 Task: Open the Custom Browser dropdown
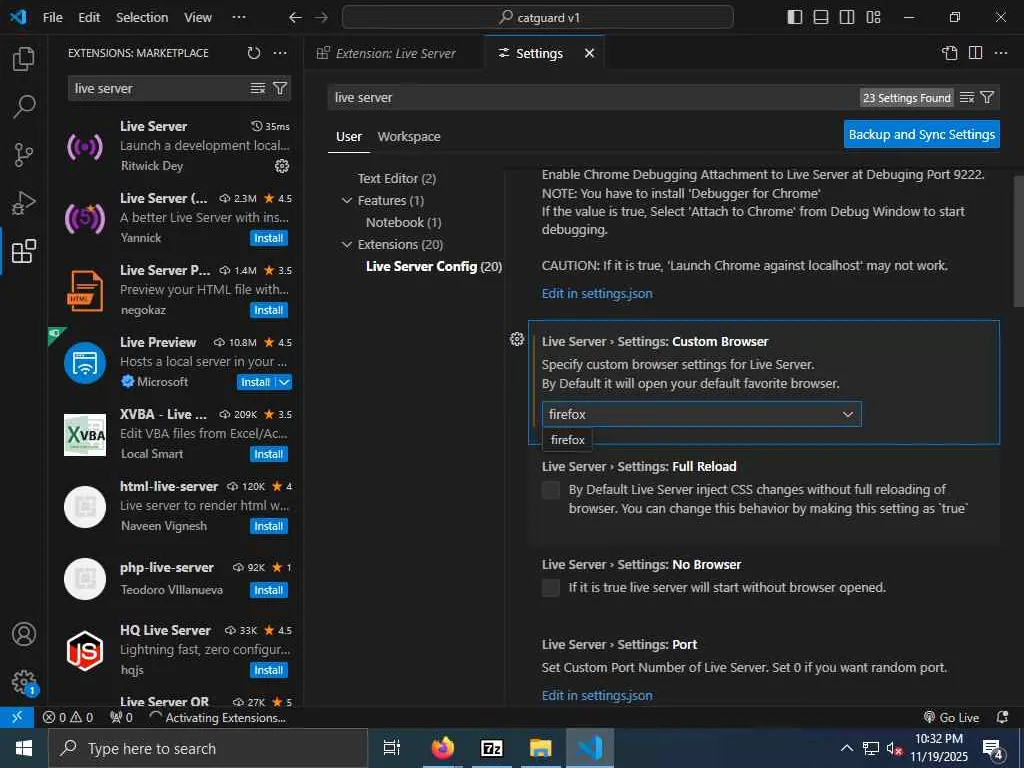coord(701,414)
